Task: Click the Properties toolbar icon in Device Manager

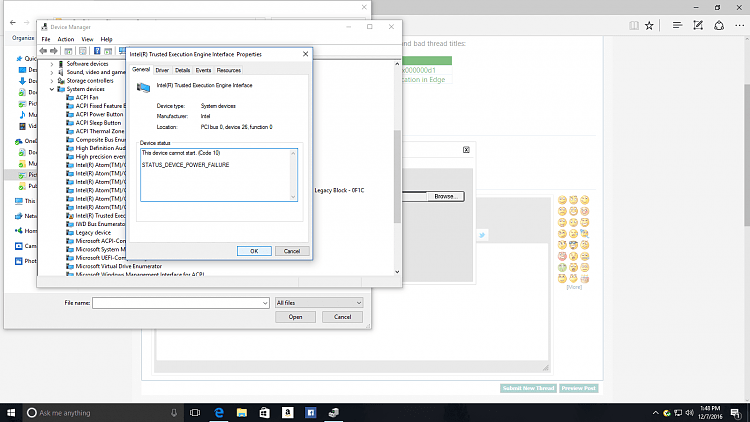Action: (x=83, y=51)
